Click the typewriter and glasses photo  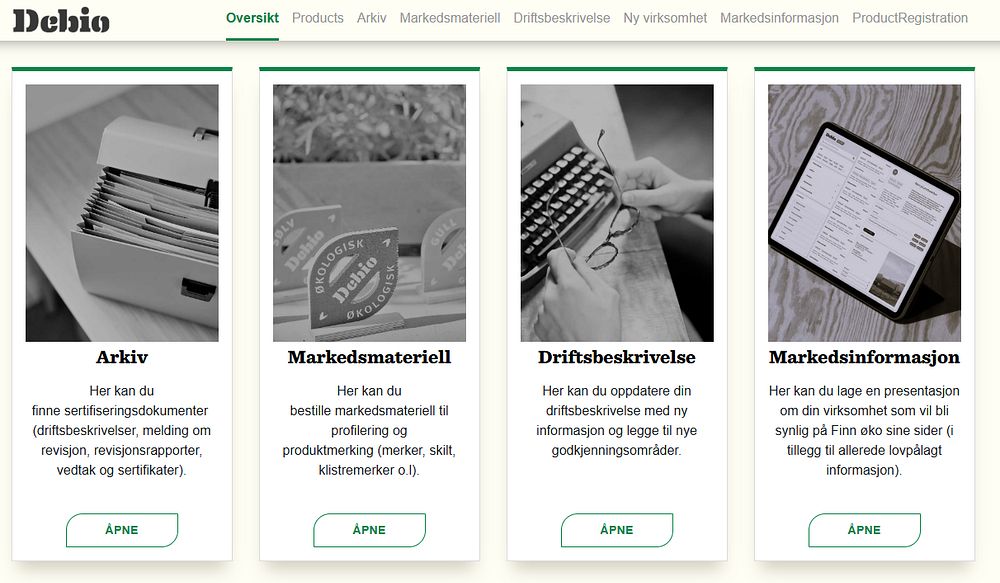tap(617, 213)
